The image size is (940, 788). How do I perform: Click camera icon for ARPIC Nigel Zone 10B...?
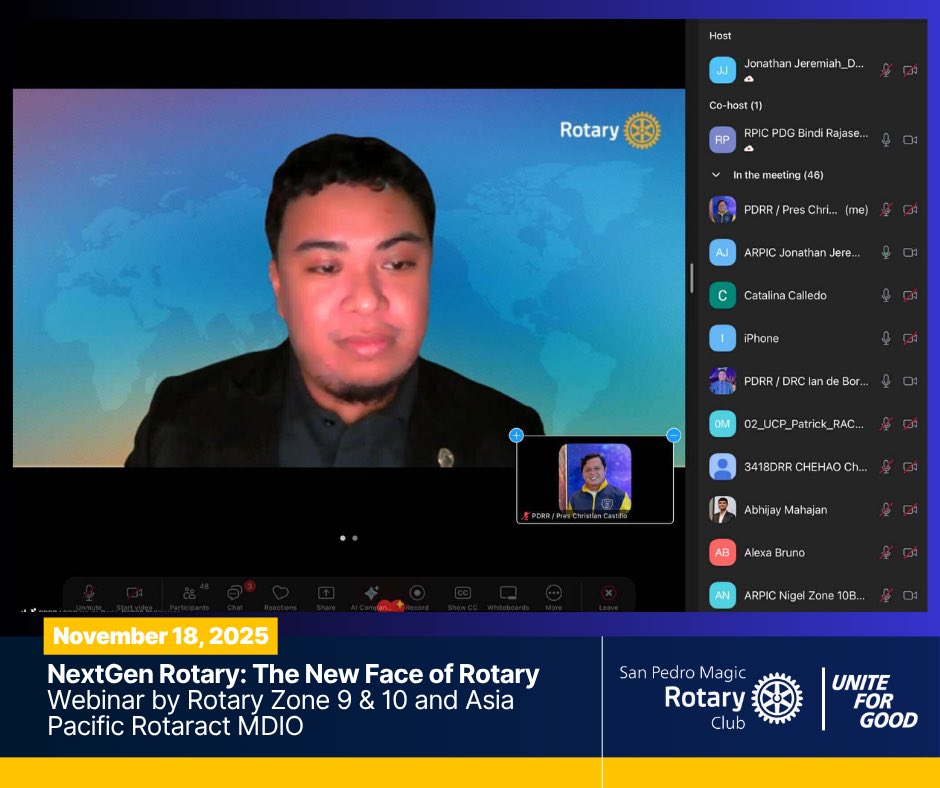point(910,595)
